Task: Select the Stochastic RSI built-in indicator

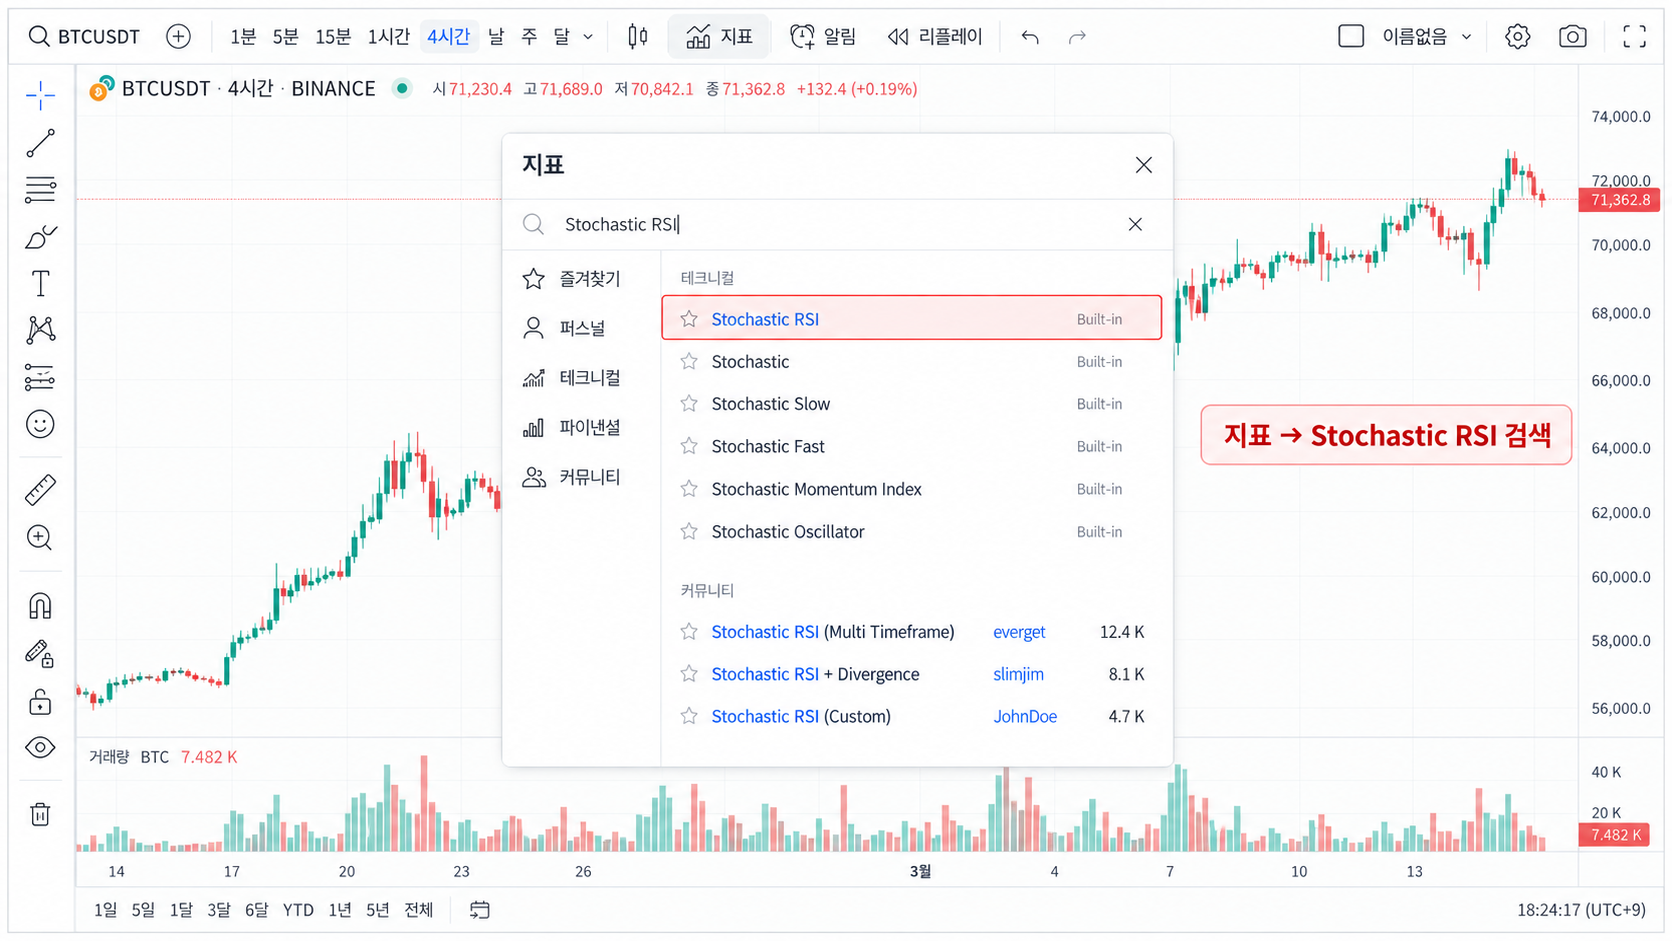Action: [x=911, y=319]
